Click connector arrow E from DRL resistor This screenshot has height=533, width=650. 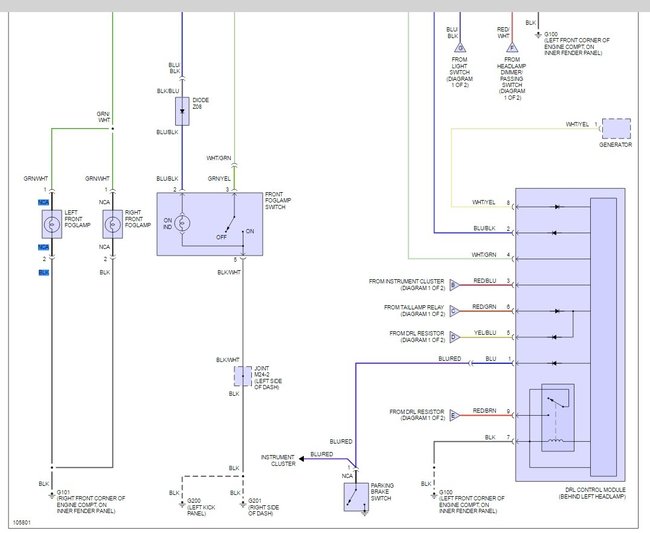pyautogui.click(x=454, y=415)
